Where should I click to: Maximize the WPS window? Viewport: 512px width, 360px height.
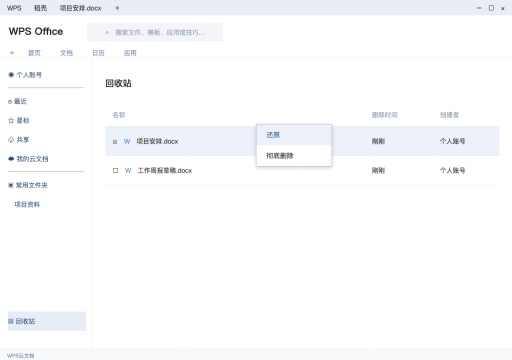[x=491, y=8]
